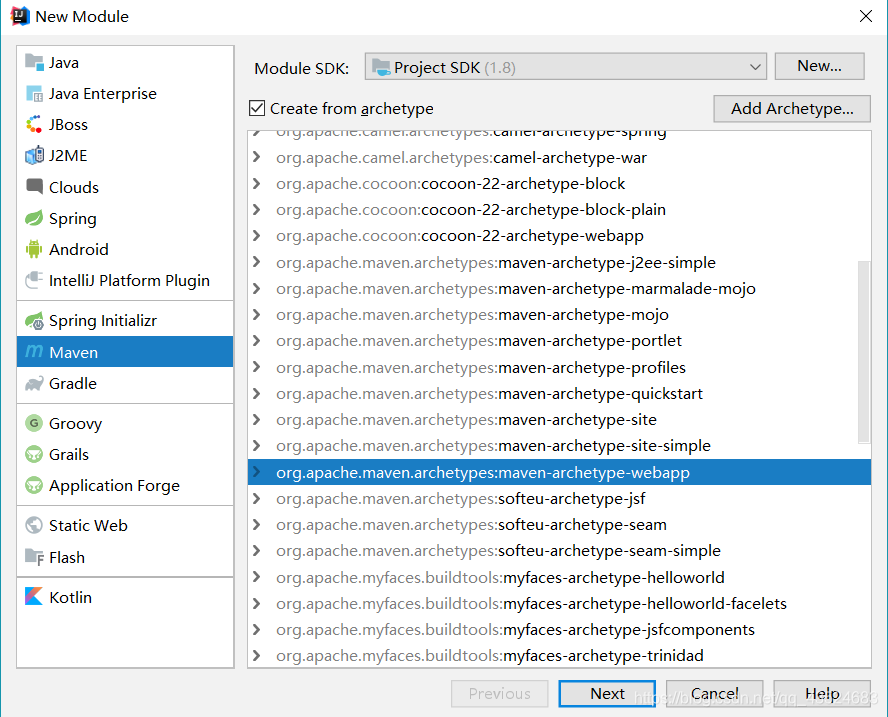888x717 pixels.
Task: Close the New Module dialog
Action: coord(865,16)
